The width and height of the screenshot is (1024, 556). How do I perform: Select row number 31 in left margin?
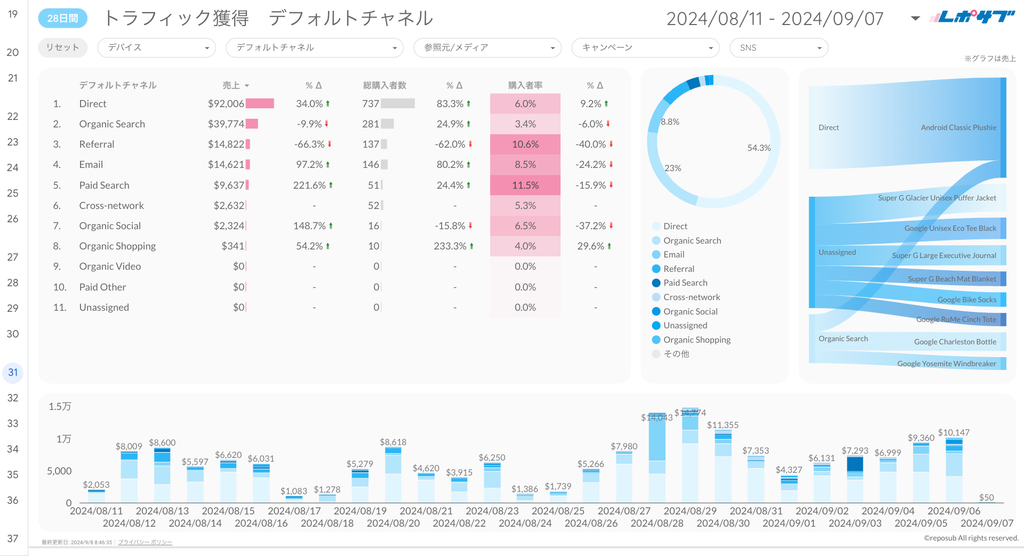(x=13, y=373)
